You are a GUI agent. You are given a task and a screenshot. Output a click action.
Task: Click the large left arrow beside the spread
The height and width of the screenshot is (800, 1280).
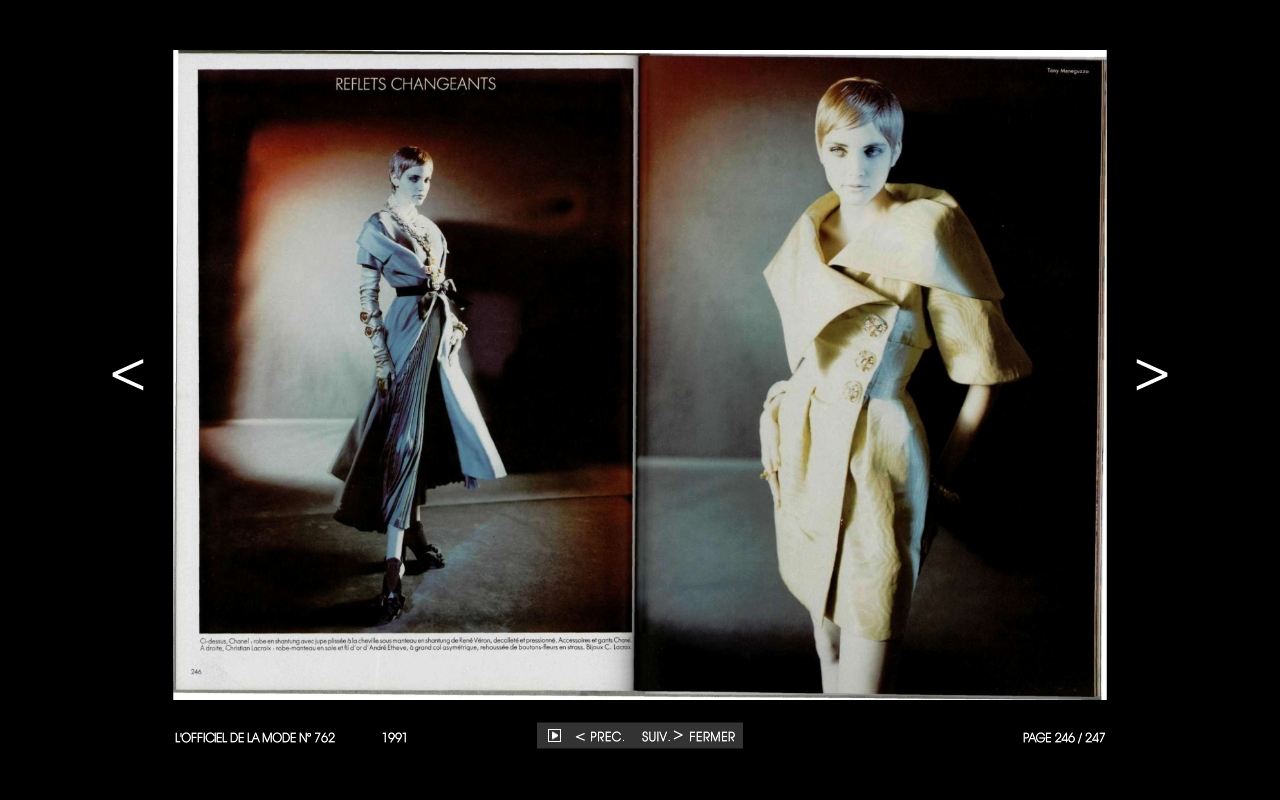coord(128,375)
